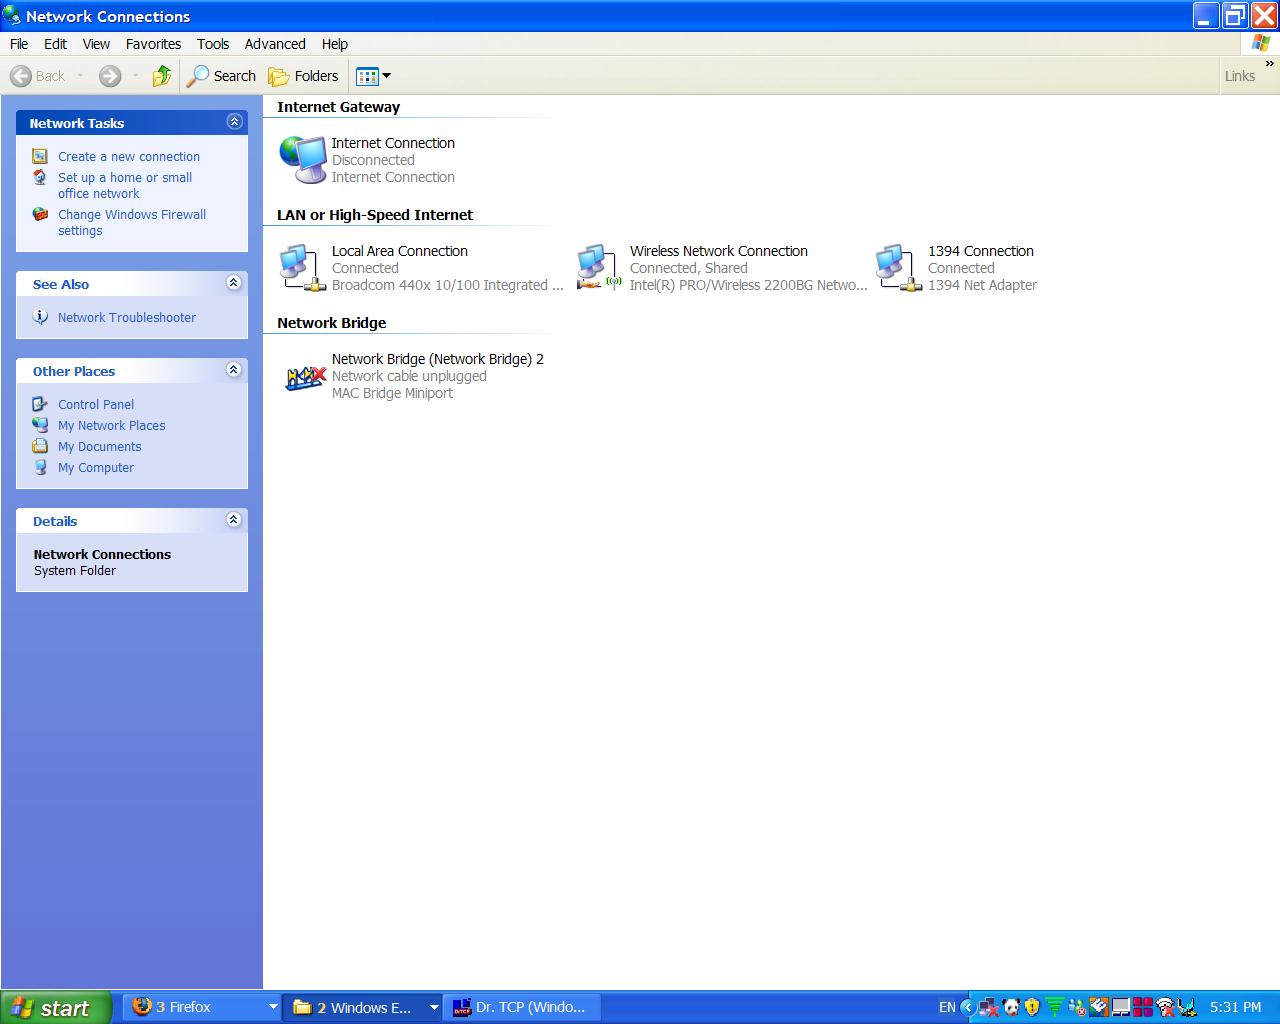The width and height of the screenshot is (1280, 1024).
Task: Open the Views dropdown arrow
Action: click(387, 76)
